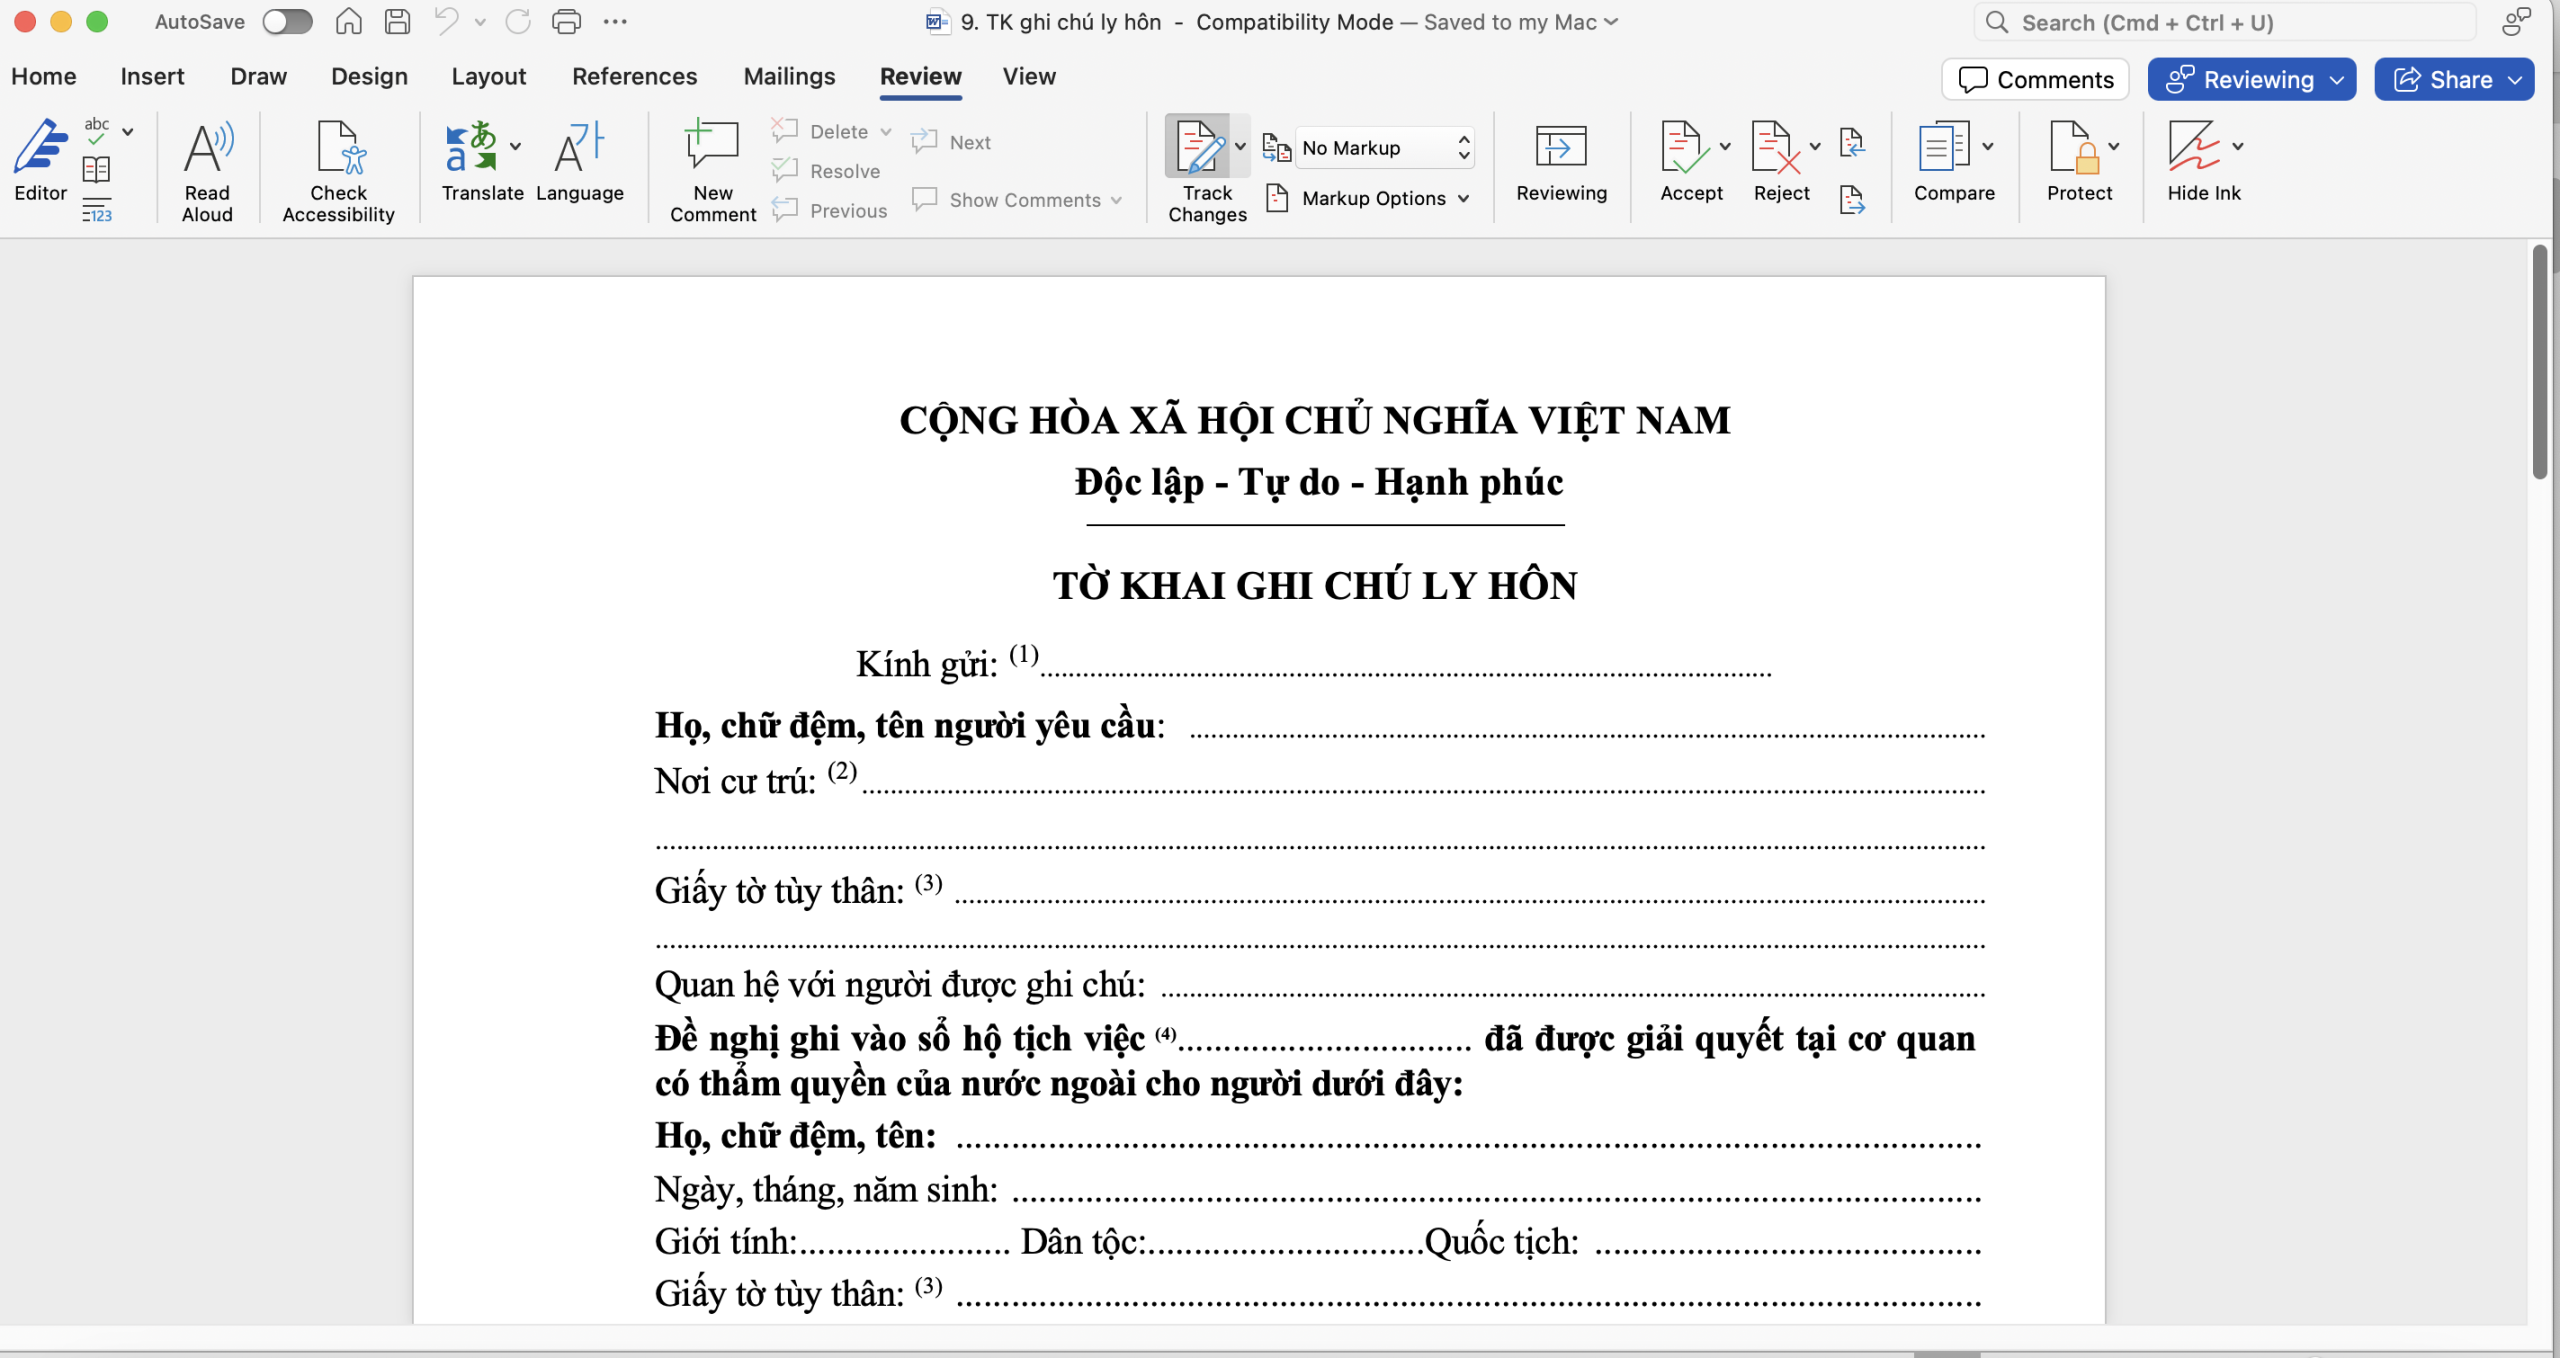The height and width of the screenshot is (1358, 2560).
Task: Expand the Reject dropdown arrow
Action: (x=1815, y=146)
